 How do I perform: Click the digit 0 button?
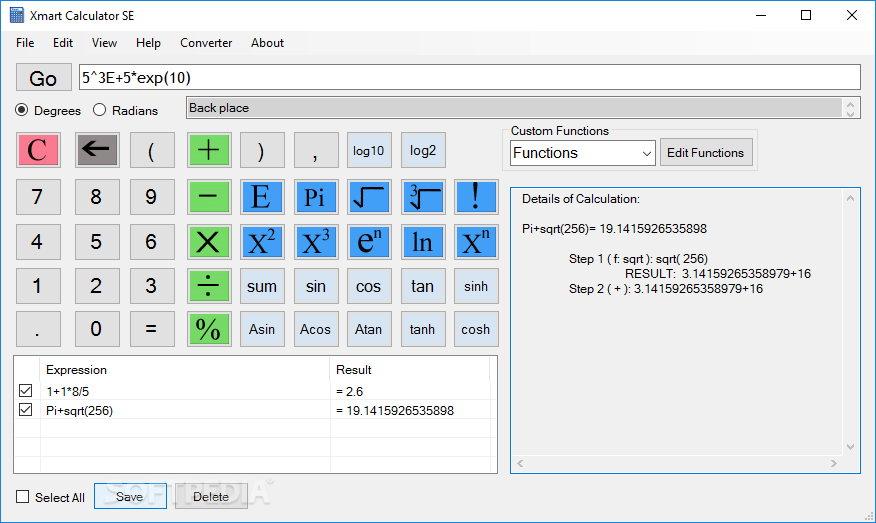pos(97,329)
